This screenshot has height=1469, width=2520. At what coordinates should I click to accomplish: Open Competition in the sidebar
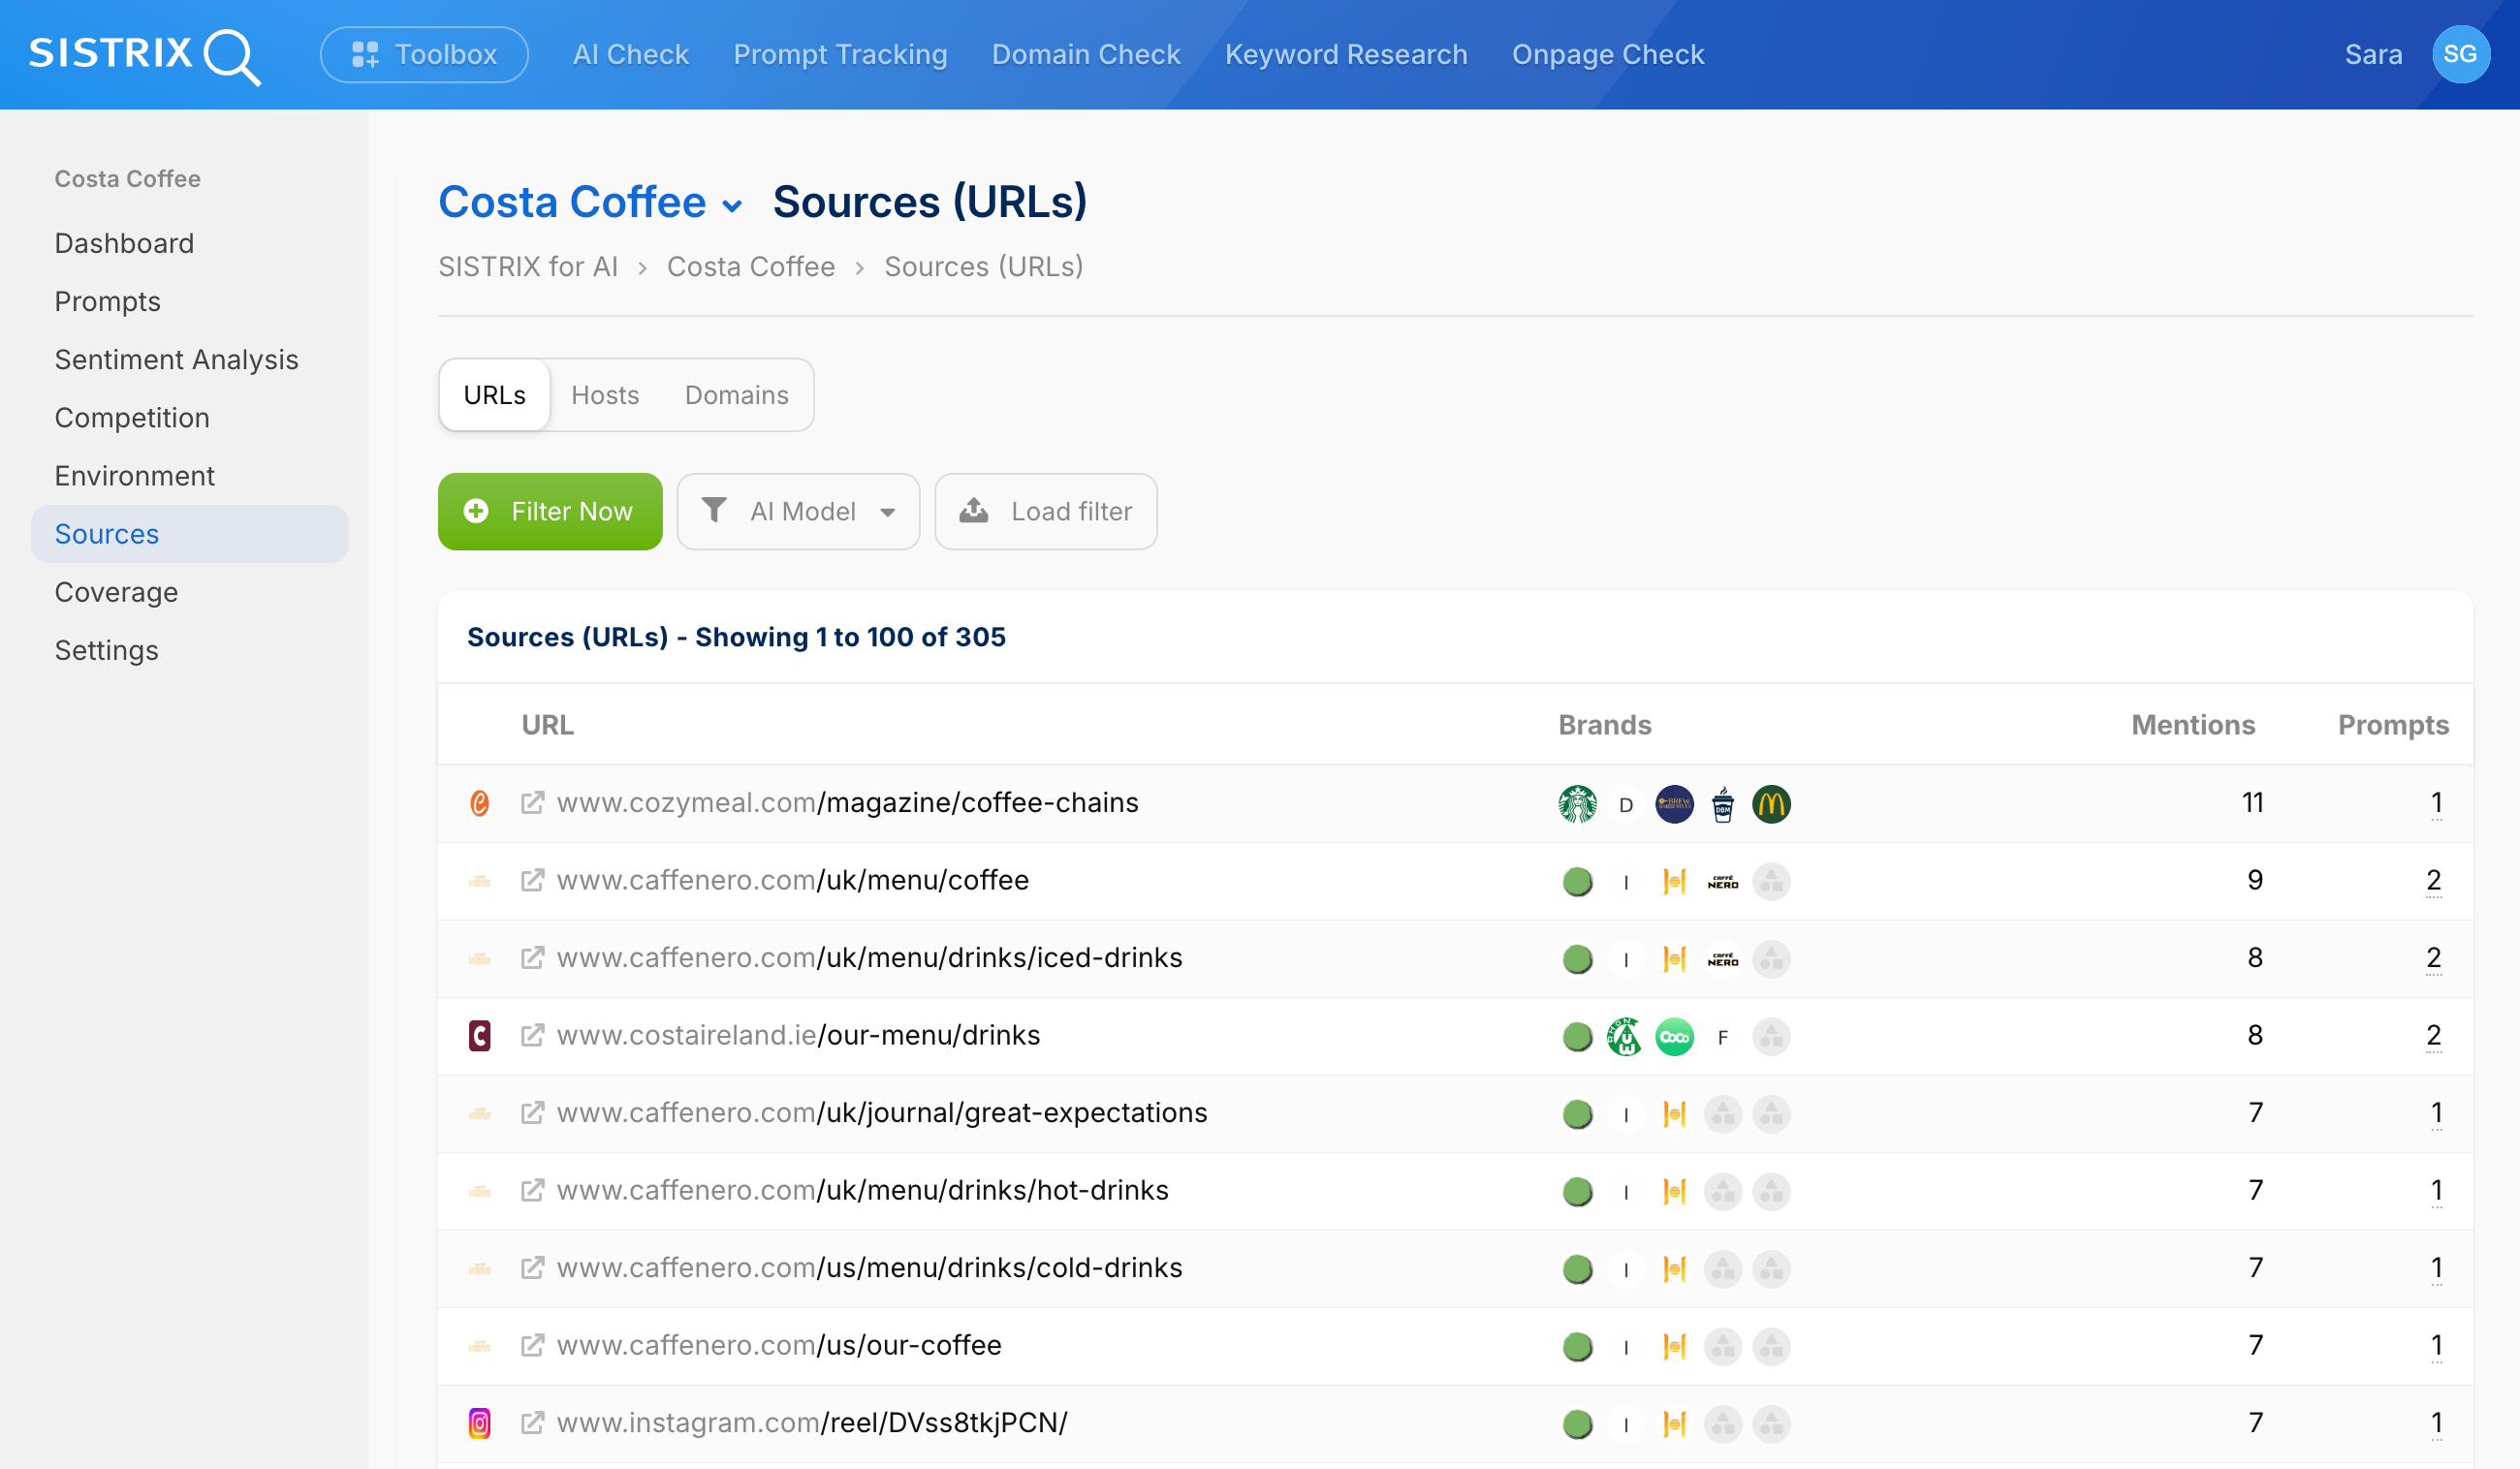(132, 417)
